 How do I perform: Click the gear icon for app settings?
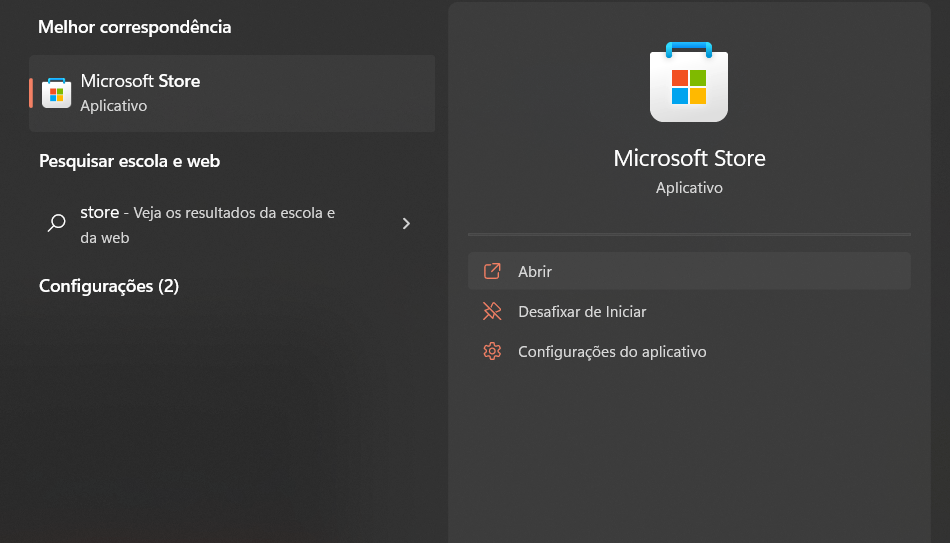coord(492,351)
